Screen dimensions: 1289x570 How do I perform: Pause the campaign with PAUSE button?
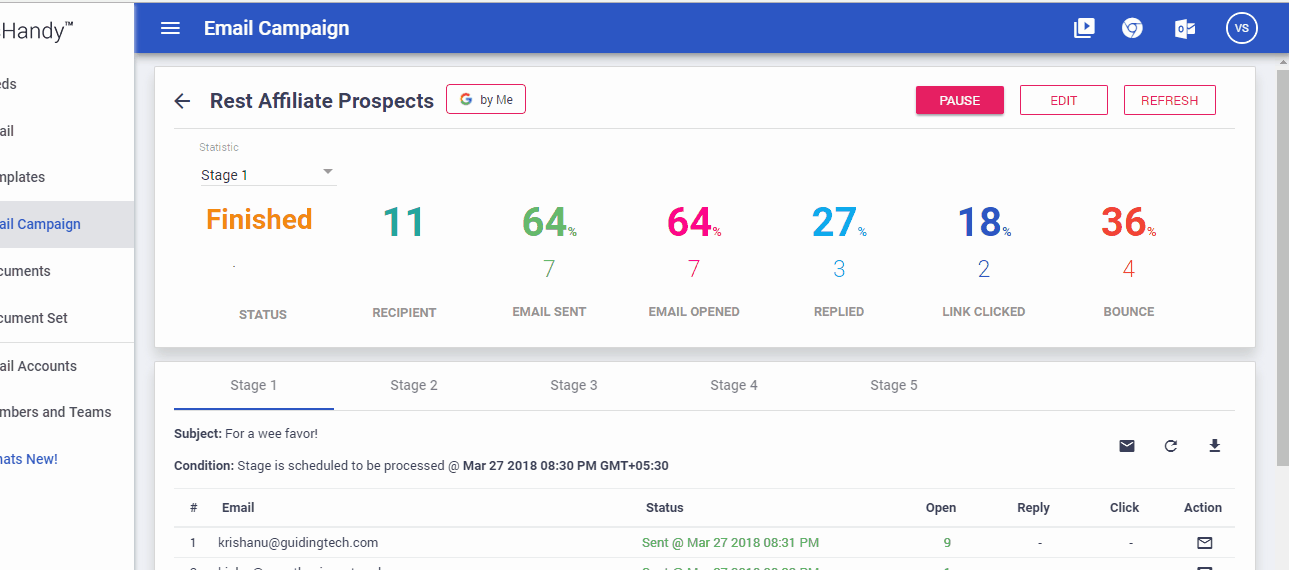960,100
